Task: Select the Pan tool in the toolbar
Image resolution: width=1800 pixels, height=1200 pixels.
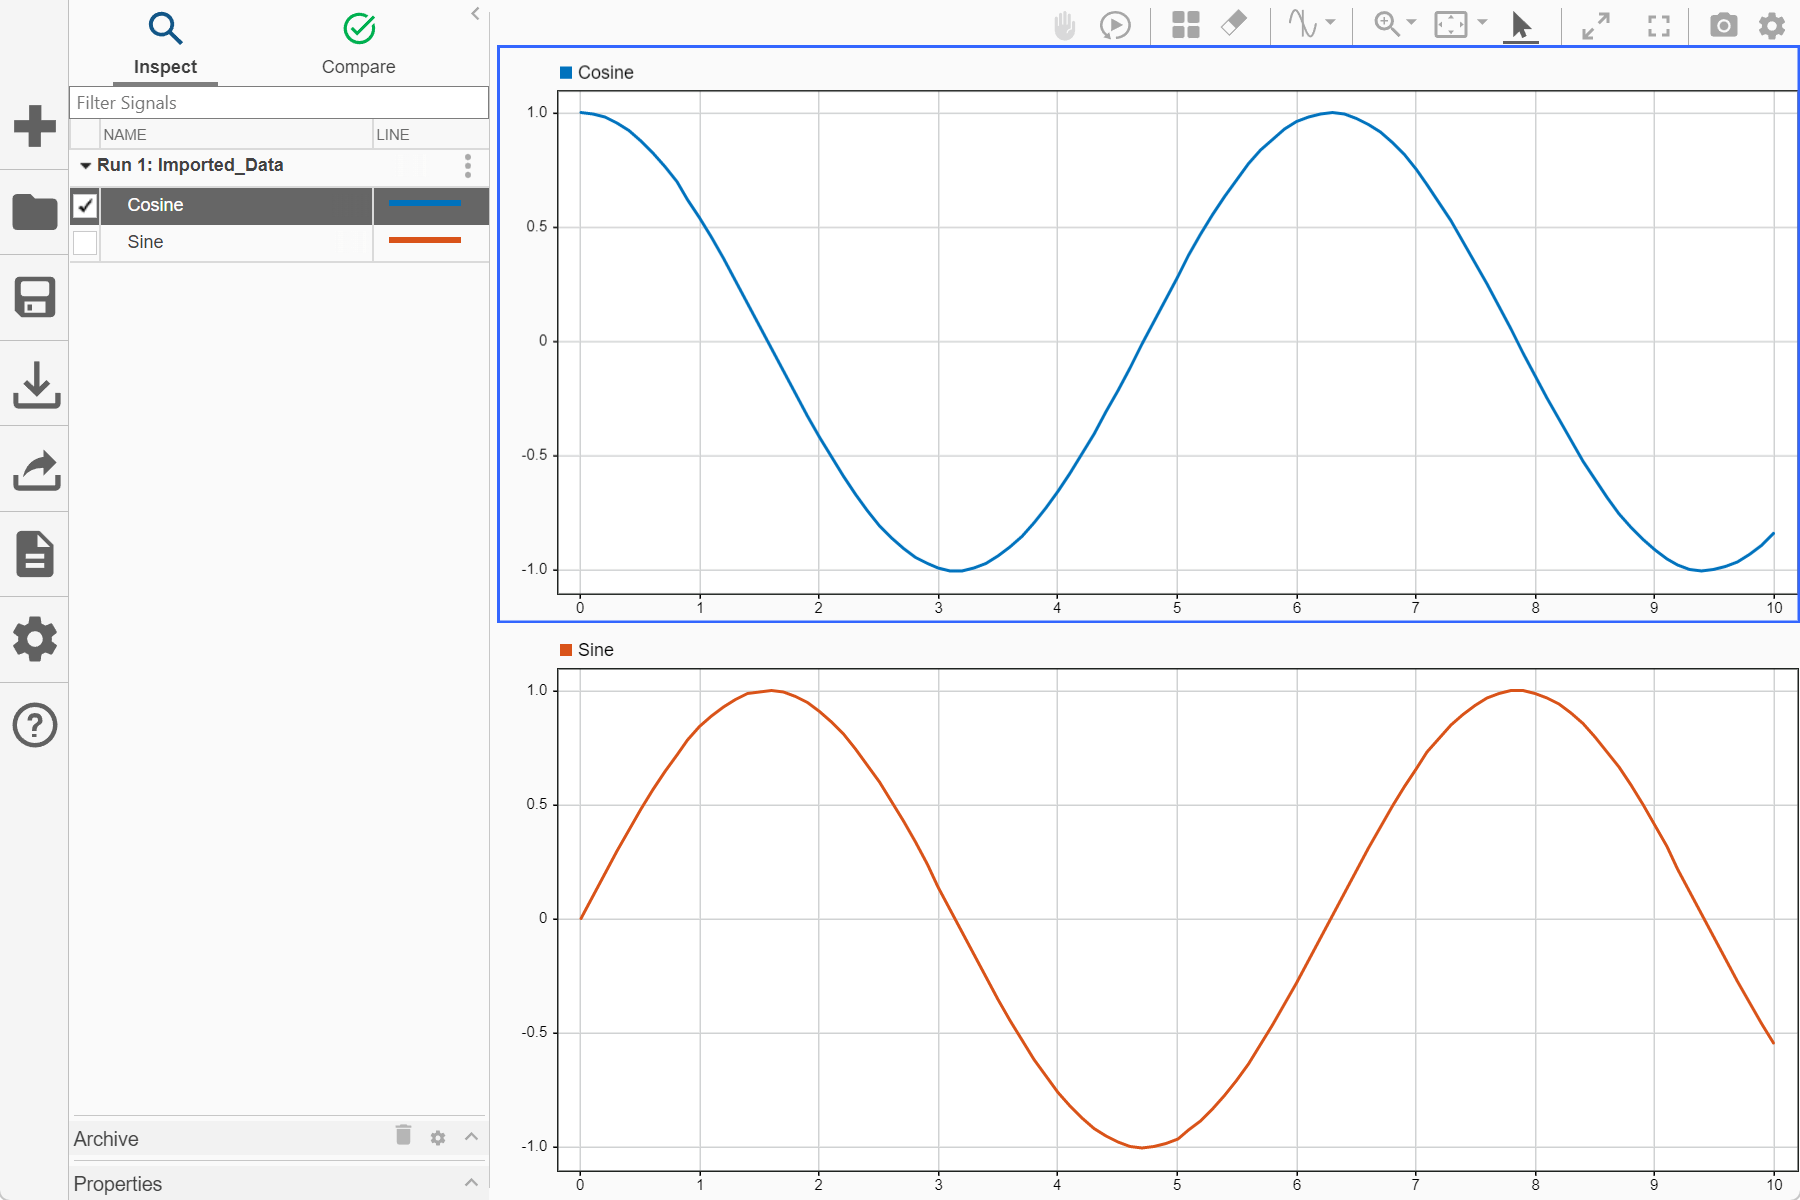Action: click(1064, 25)
